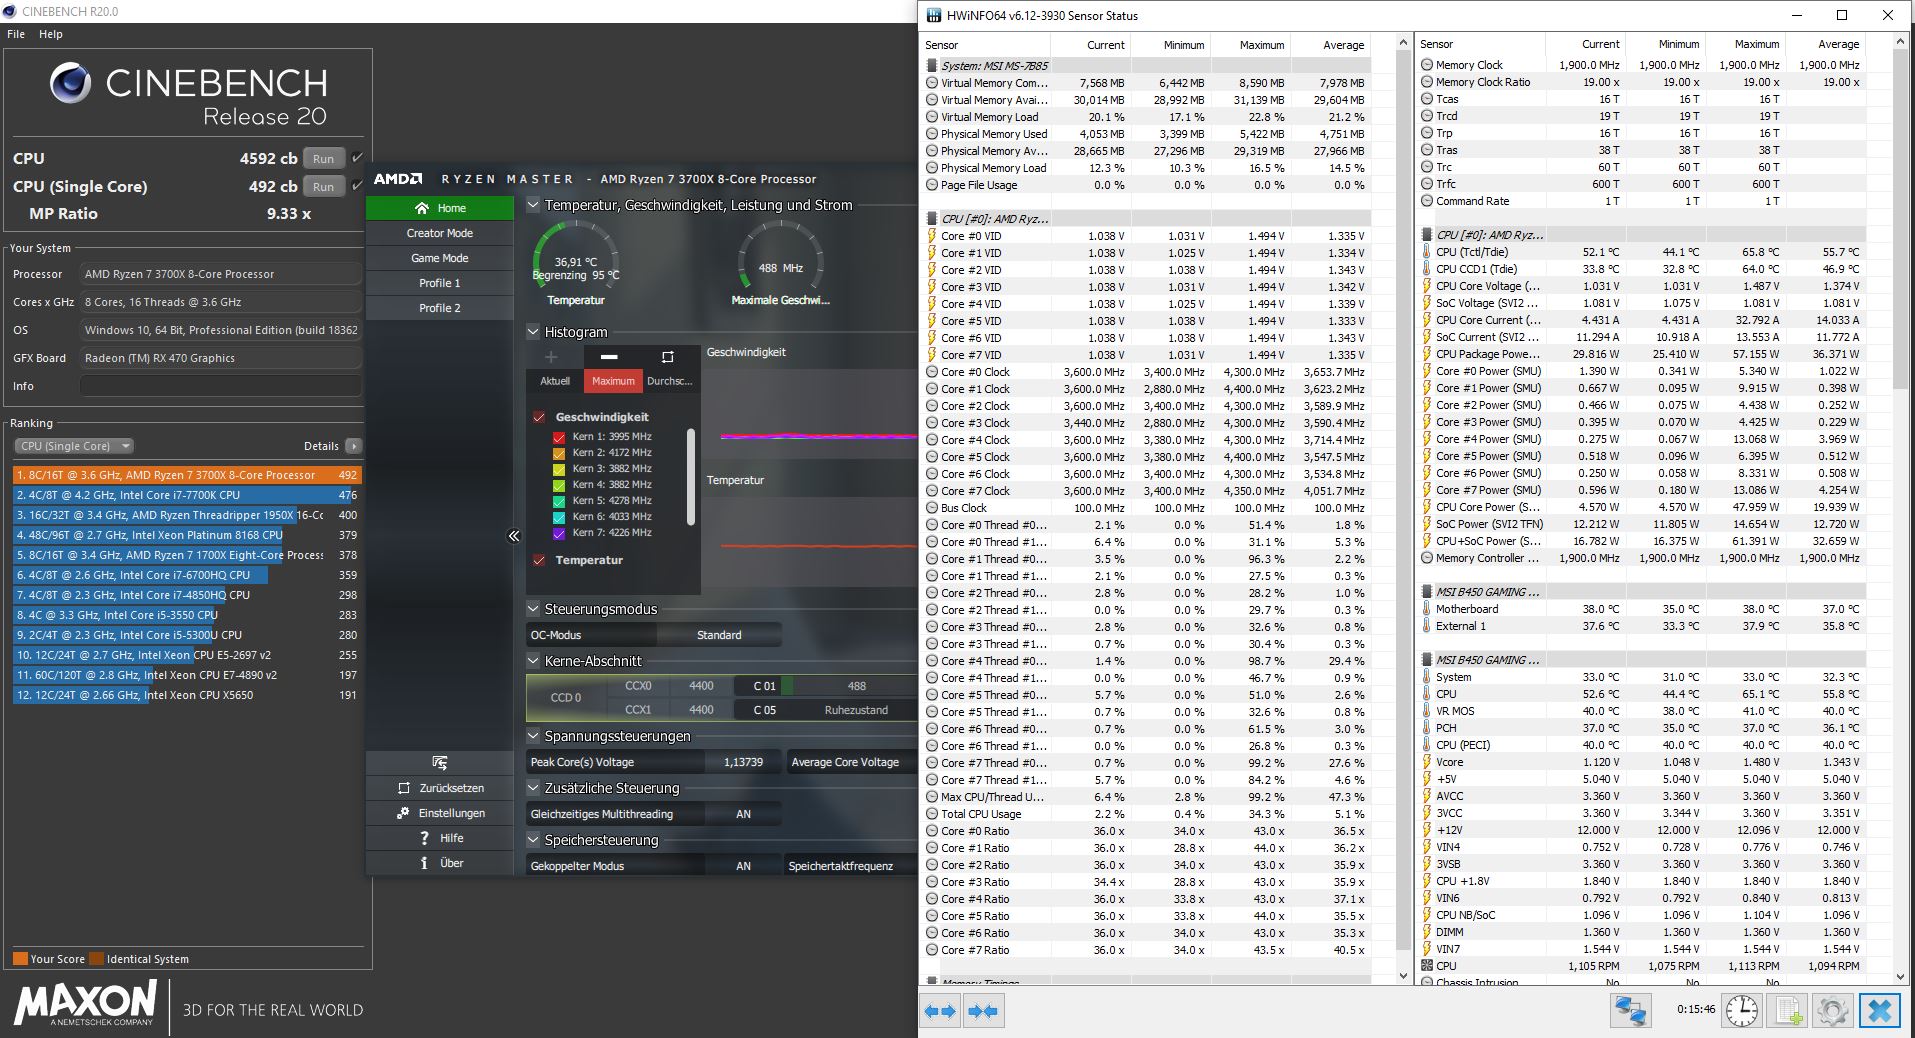Toggle the checkbox beside the CPU Run button
Screen dimensions: 1915x1038
pos(357,158)
